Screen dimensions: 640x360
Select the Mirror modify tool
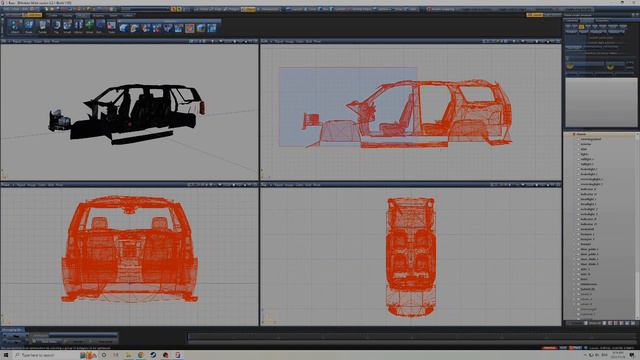(x=78, y=27)
